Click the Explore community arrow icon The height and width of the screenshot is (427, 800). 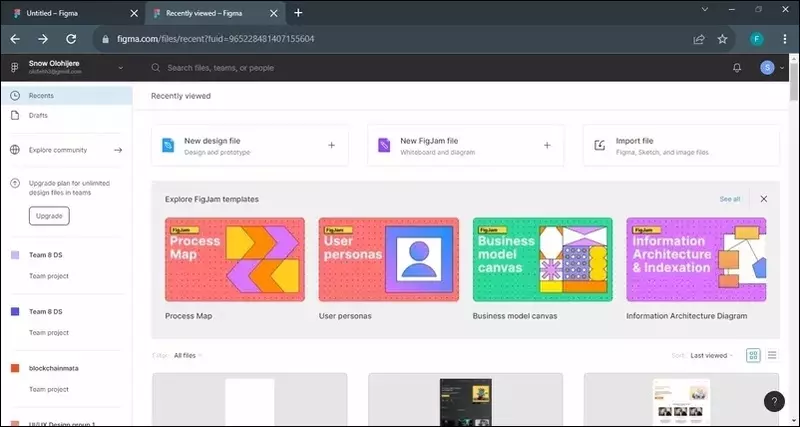click(x=118, y=150)
